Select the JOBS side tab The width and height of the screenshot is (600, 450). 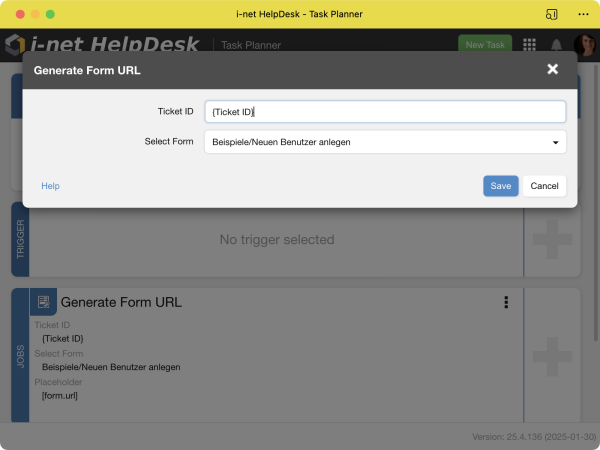[20, 357]
